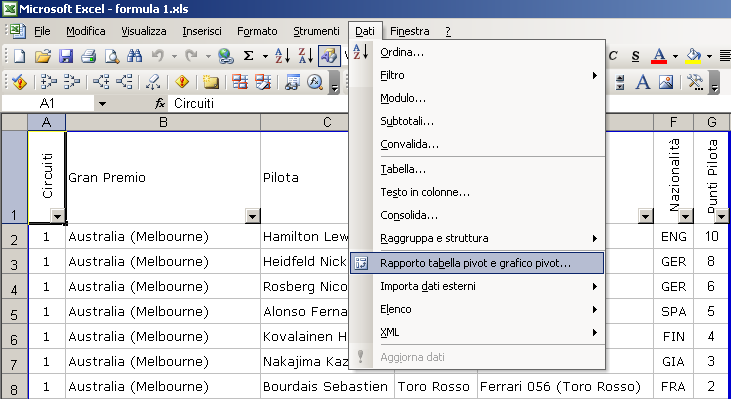Click the Image control picture icon

[x=666, y=83]
